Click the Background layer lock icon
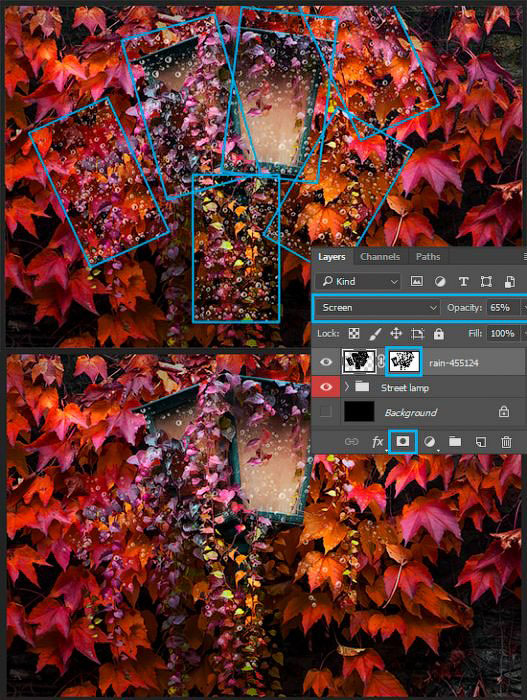The image size is (527, 700). click(504, 411)
